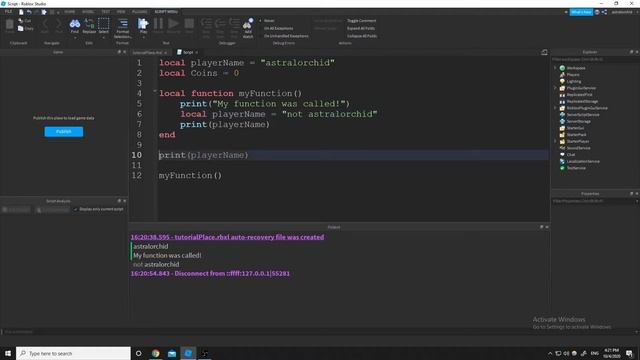This screenshot has height=360, width=640.
Task: Open auto-recovery file message link in Output
Action: point(227,237)
